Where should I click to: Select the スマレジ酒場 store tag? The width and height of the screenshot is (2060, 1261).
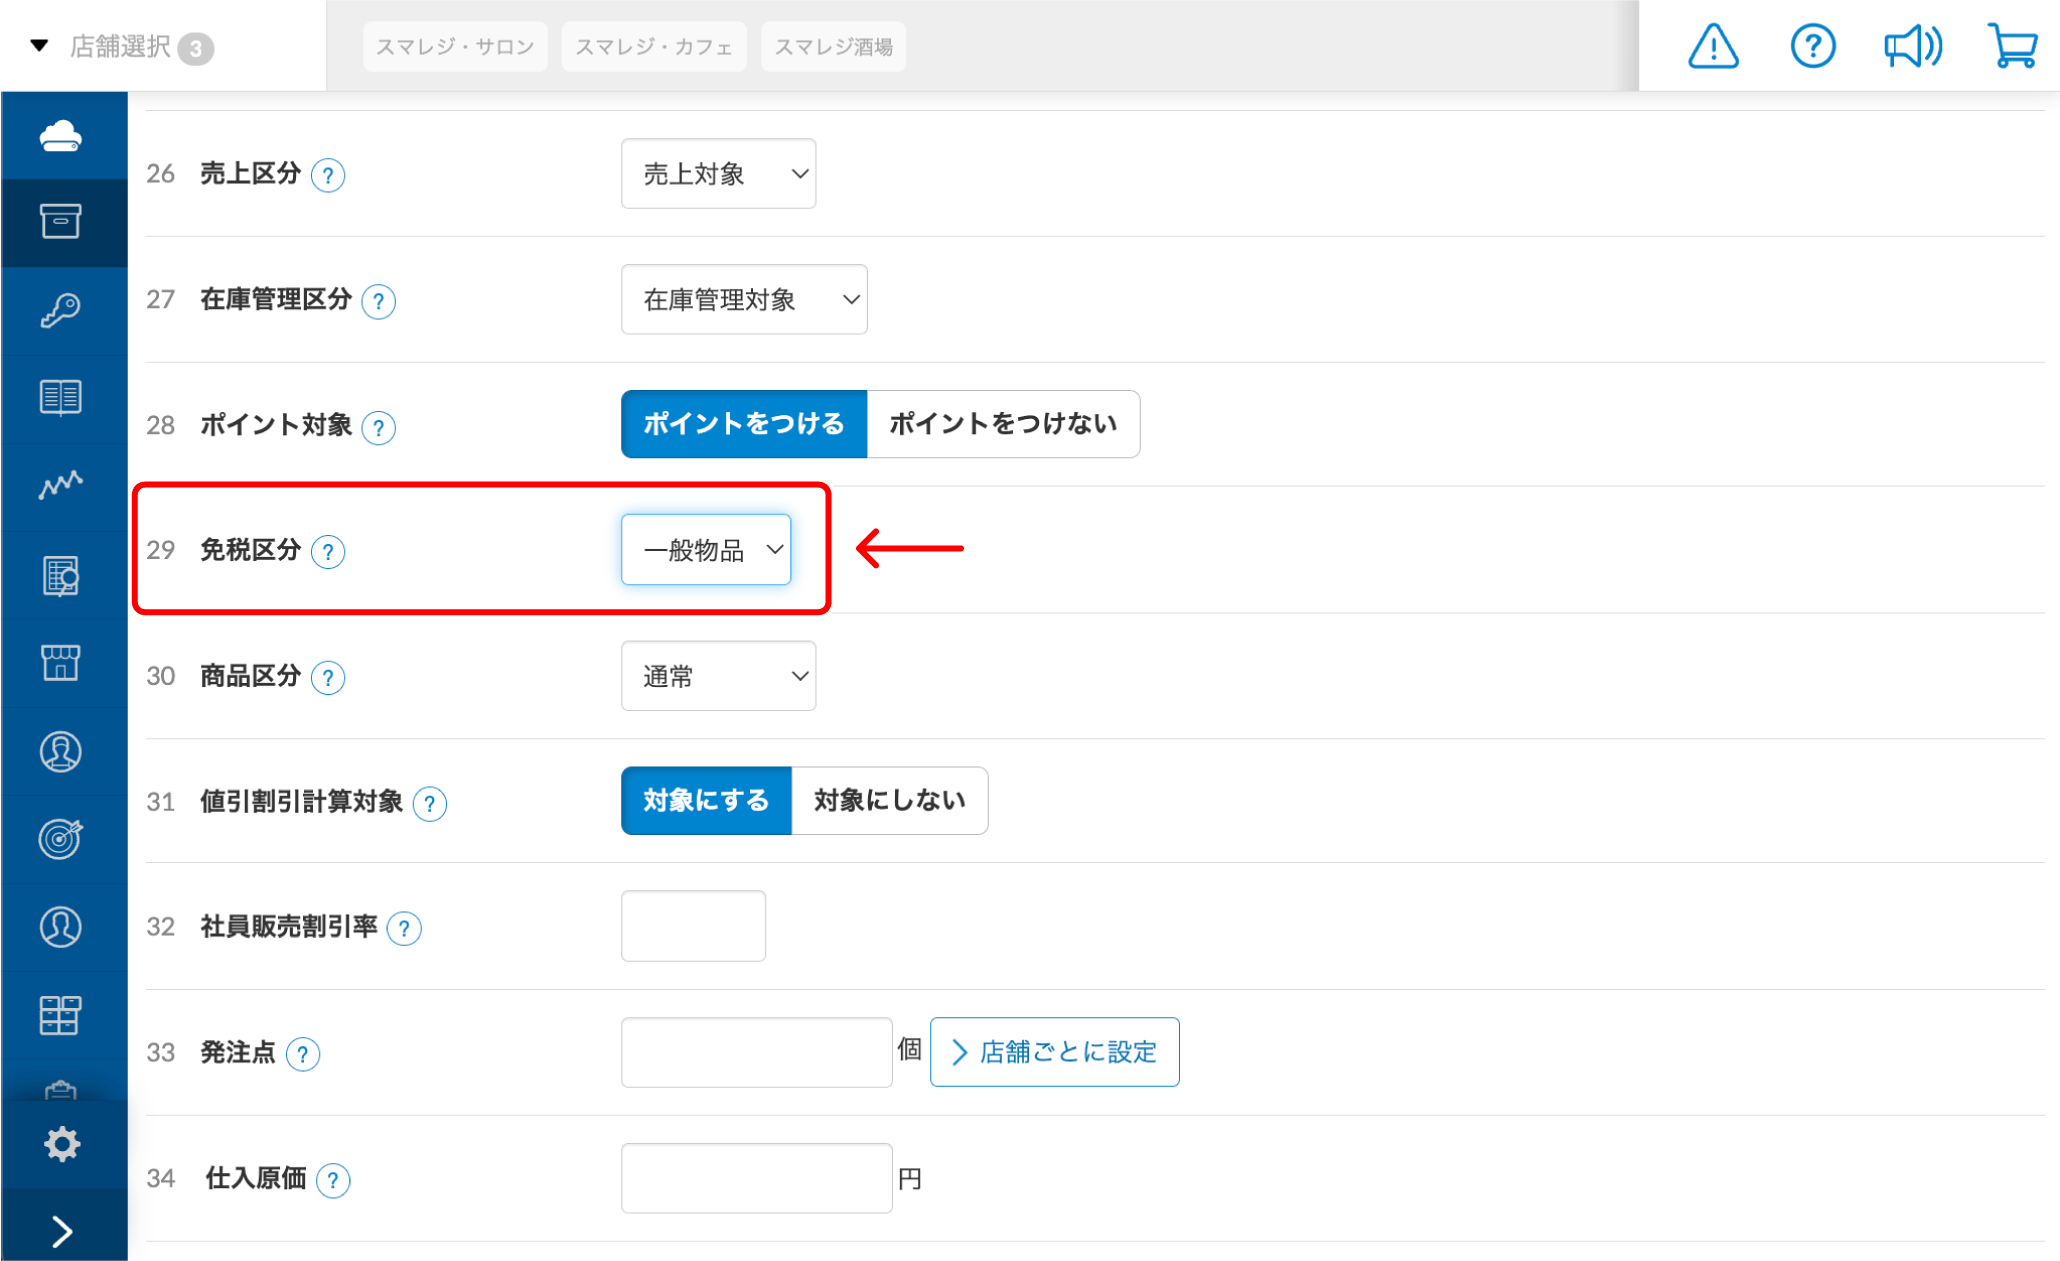pyautogui.click(x=833, y=47)
